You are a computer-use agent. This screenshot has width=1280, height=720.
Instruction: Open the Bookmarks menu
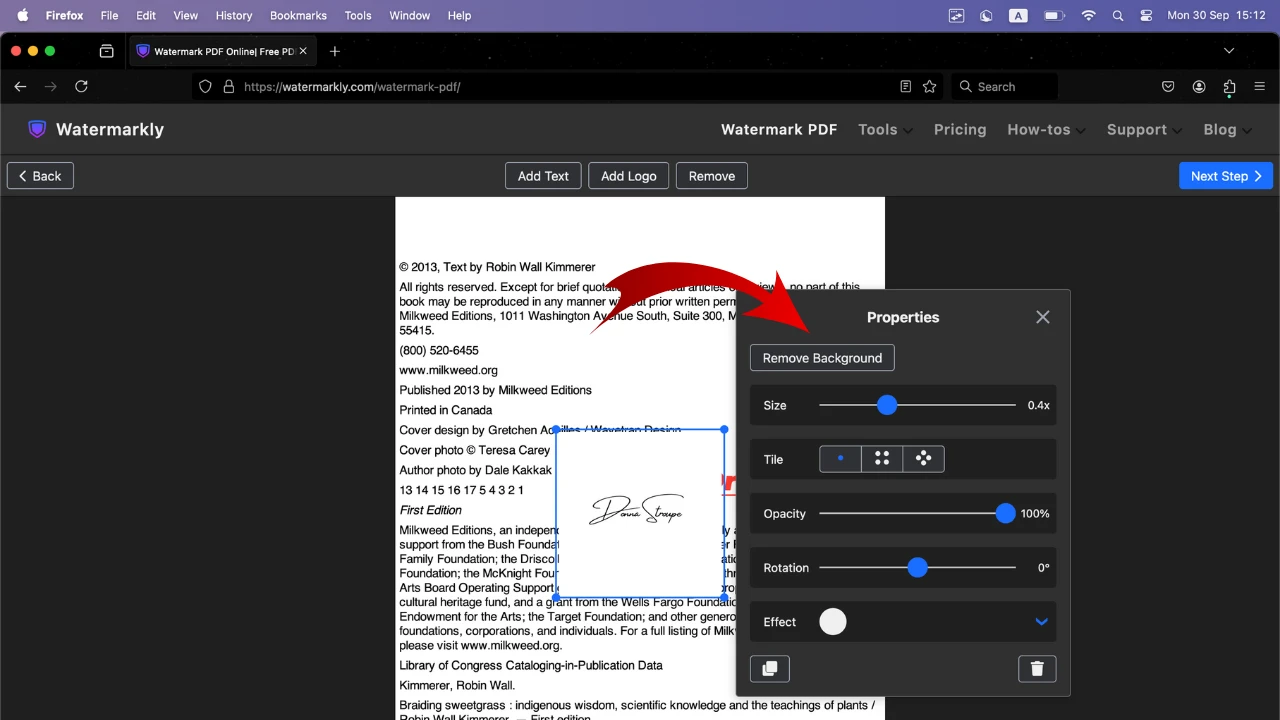click(x=298, y=15)
